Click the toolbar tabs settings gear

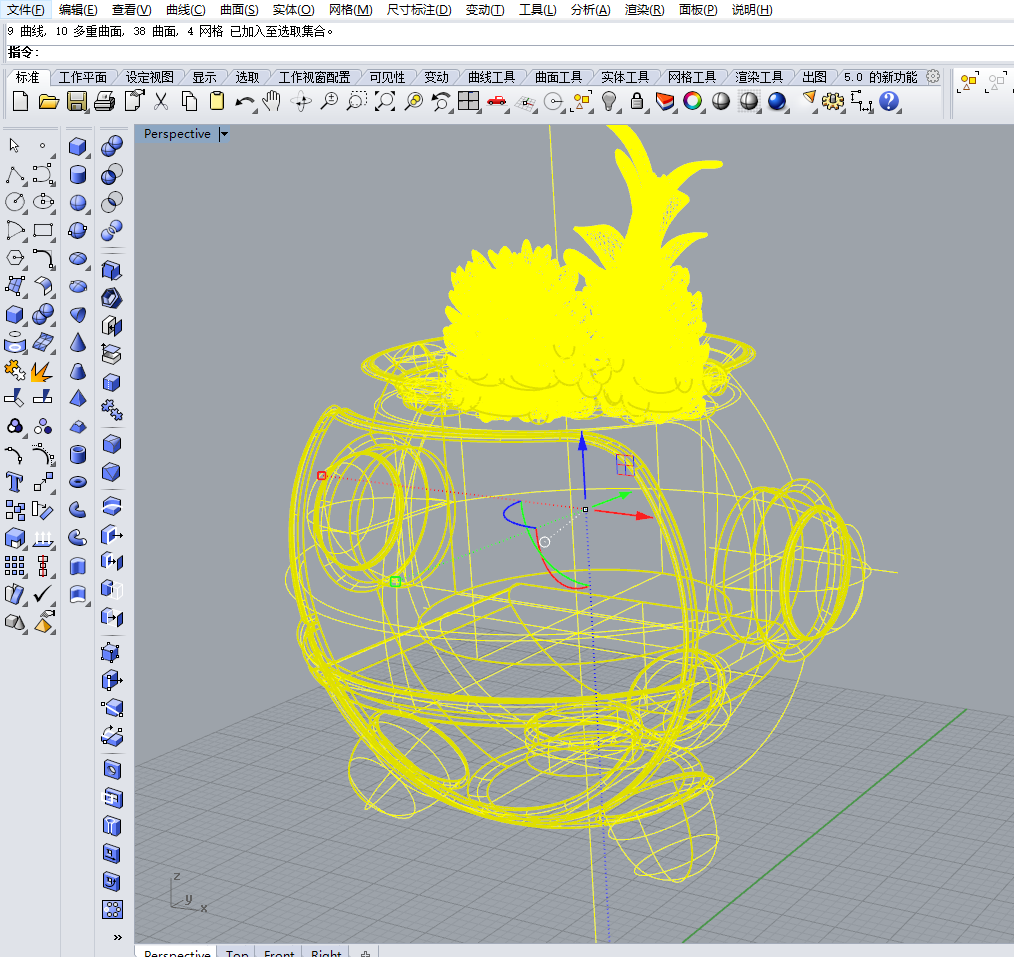coord(933,76)
